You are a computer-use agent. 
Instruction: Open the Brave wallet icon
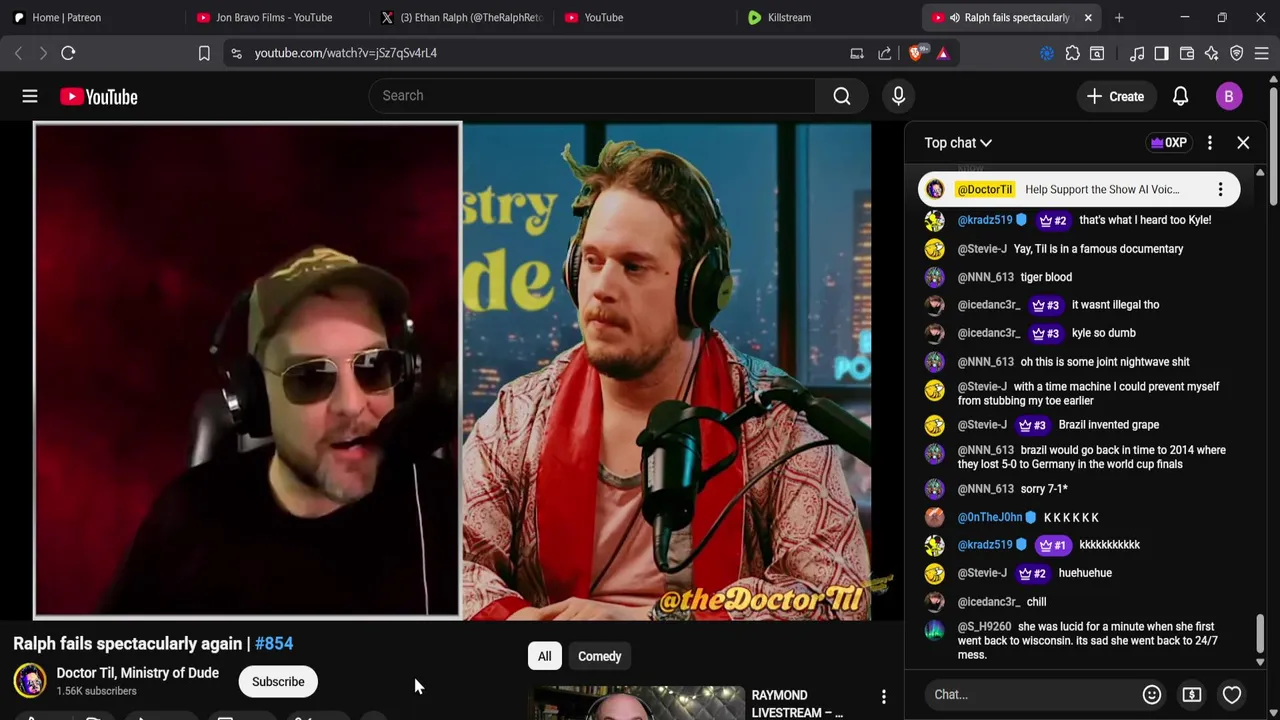pos(1187,53)
